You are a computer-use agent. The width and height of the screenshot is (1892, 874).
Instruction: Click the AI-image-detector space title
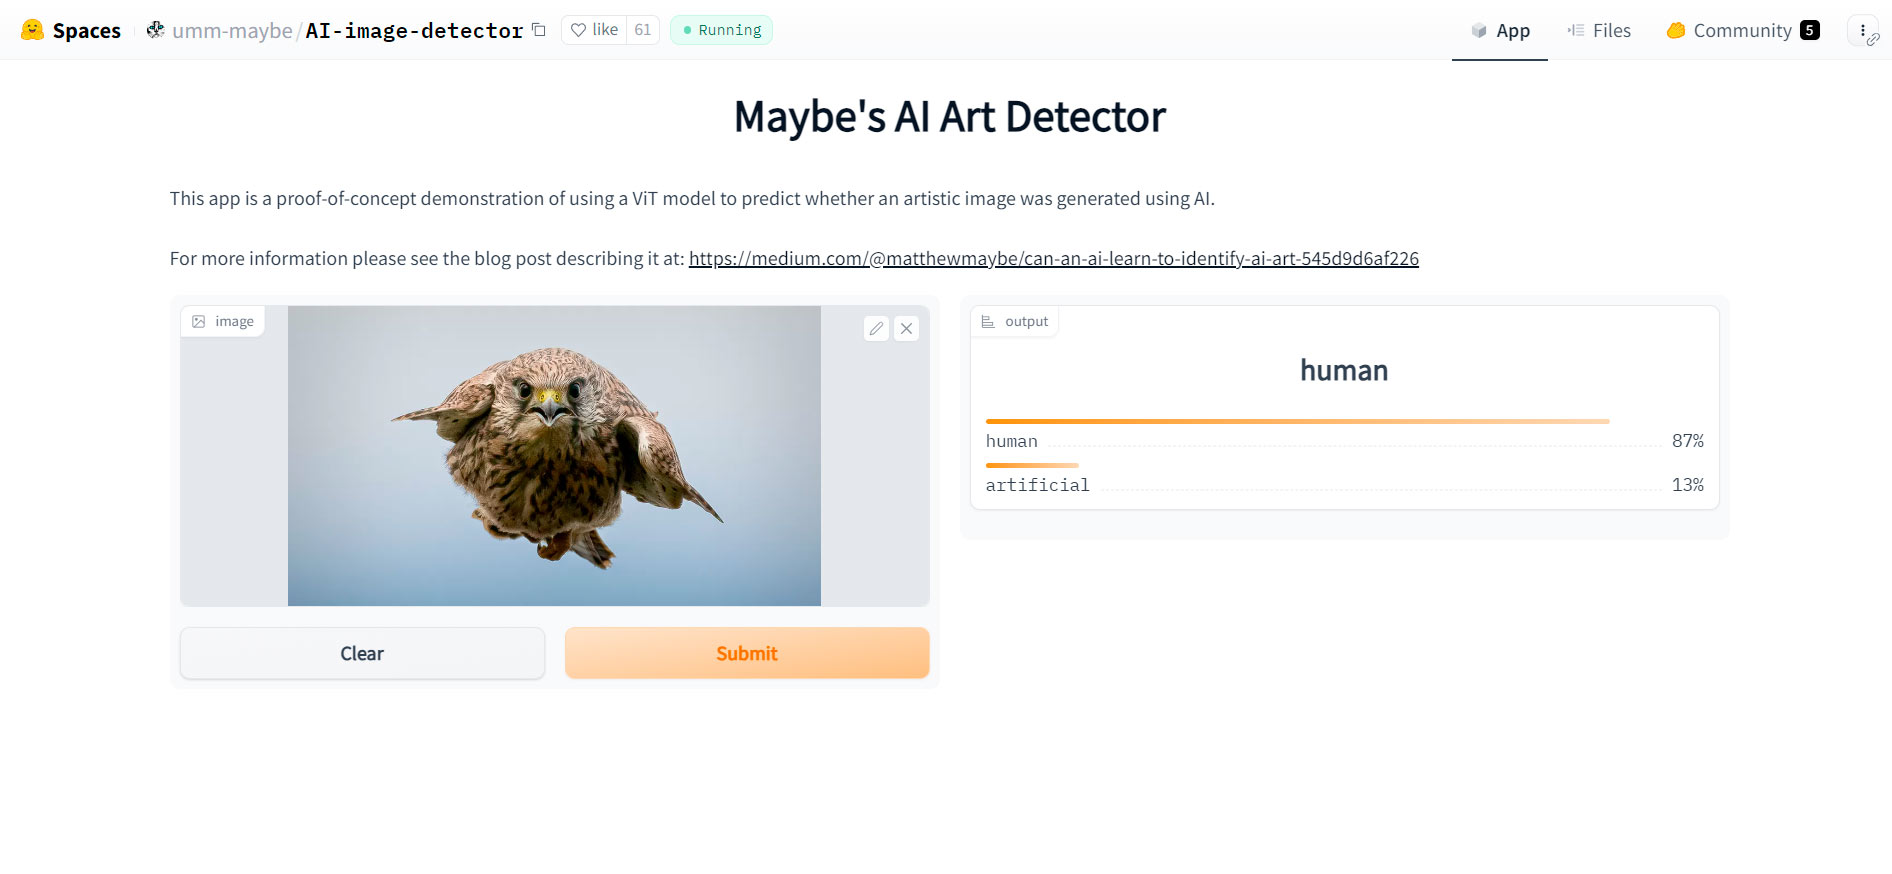coord(414,31)
